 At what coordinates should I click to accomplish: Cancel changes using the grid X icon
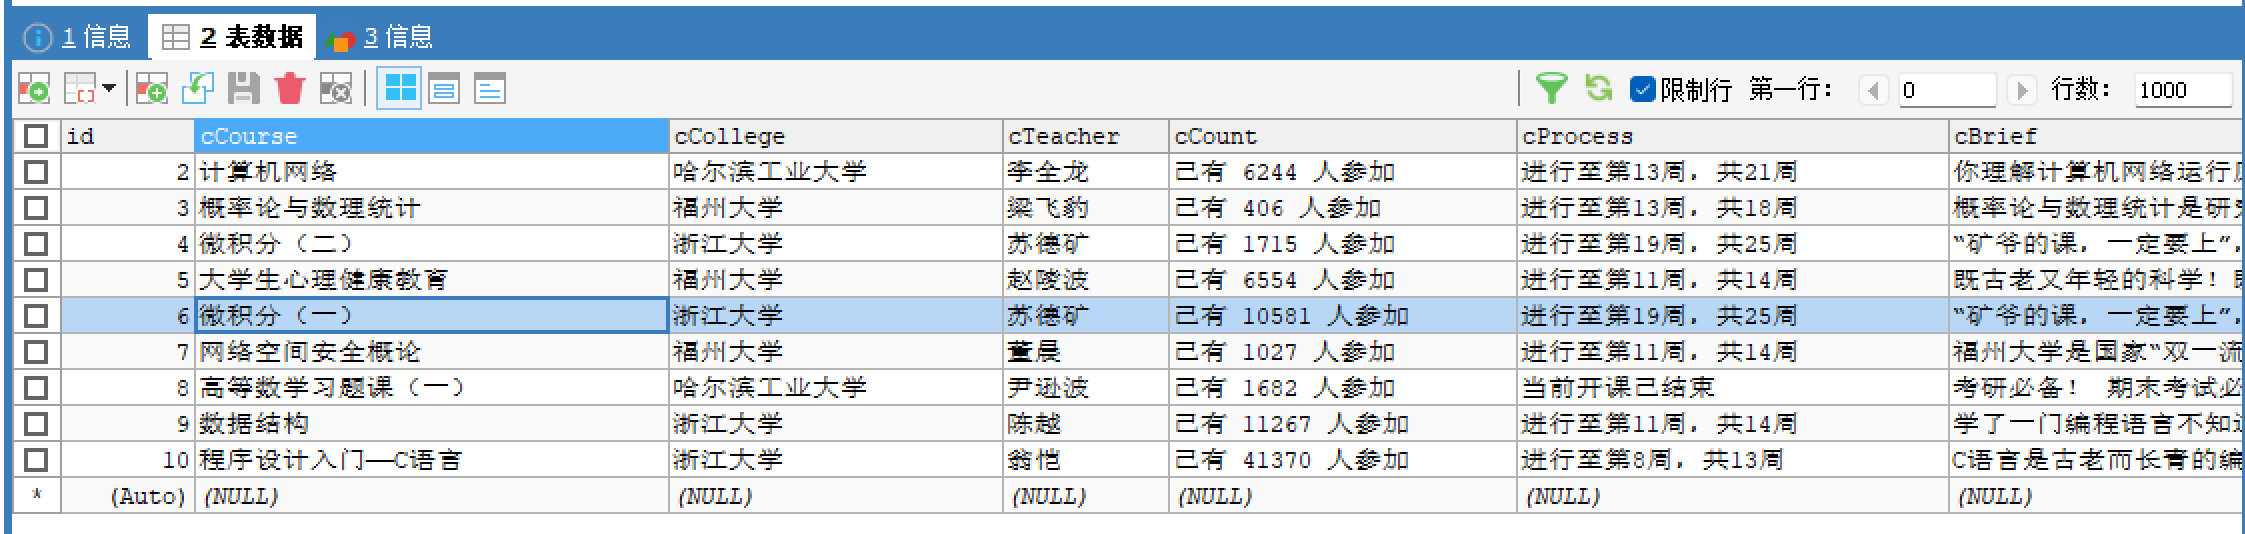335,89
